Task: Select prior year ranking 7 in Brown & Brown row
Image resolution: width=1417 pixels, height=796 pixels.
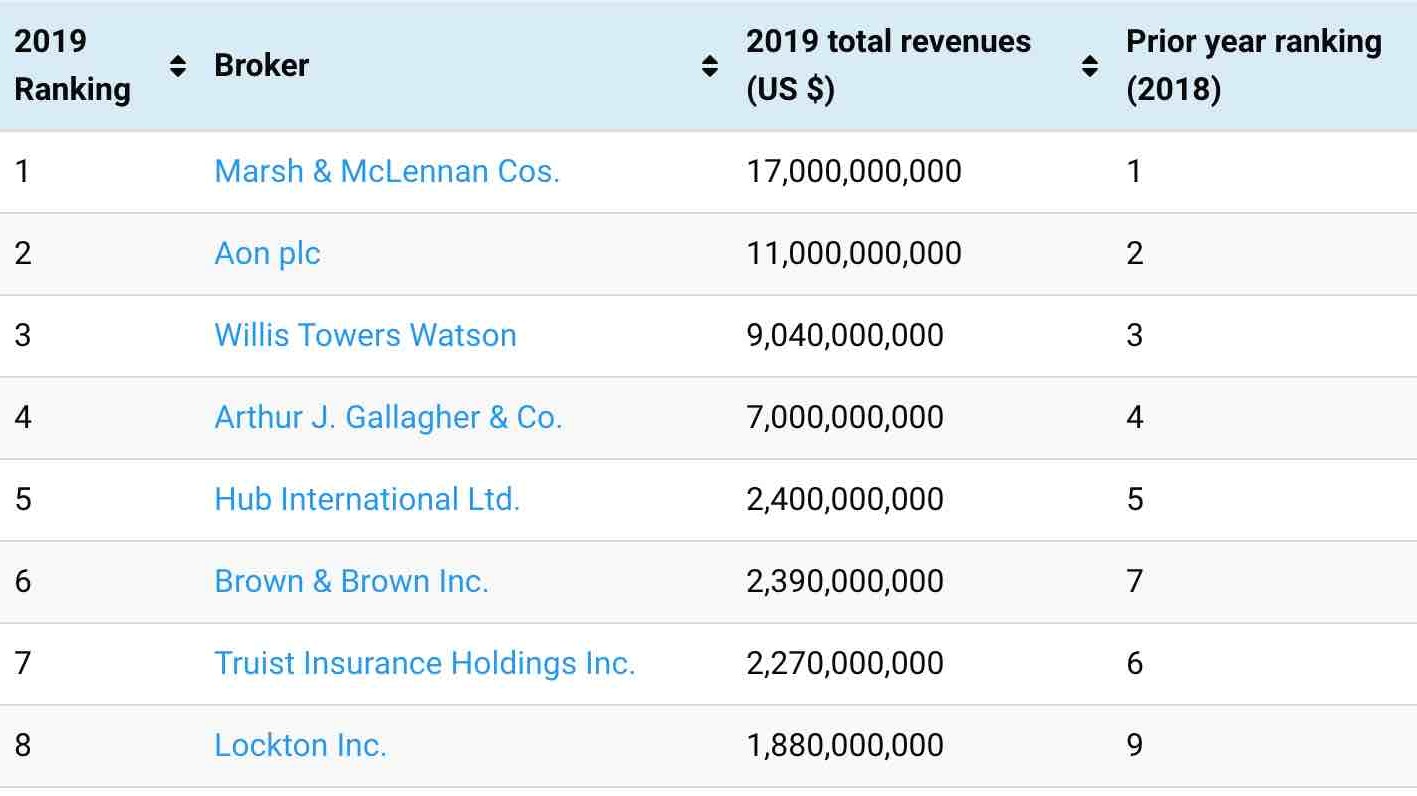Action: pos(1135,581)
